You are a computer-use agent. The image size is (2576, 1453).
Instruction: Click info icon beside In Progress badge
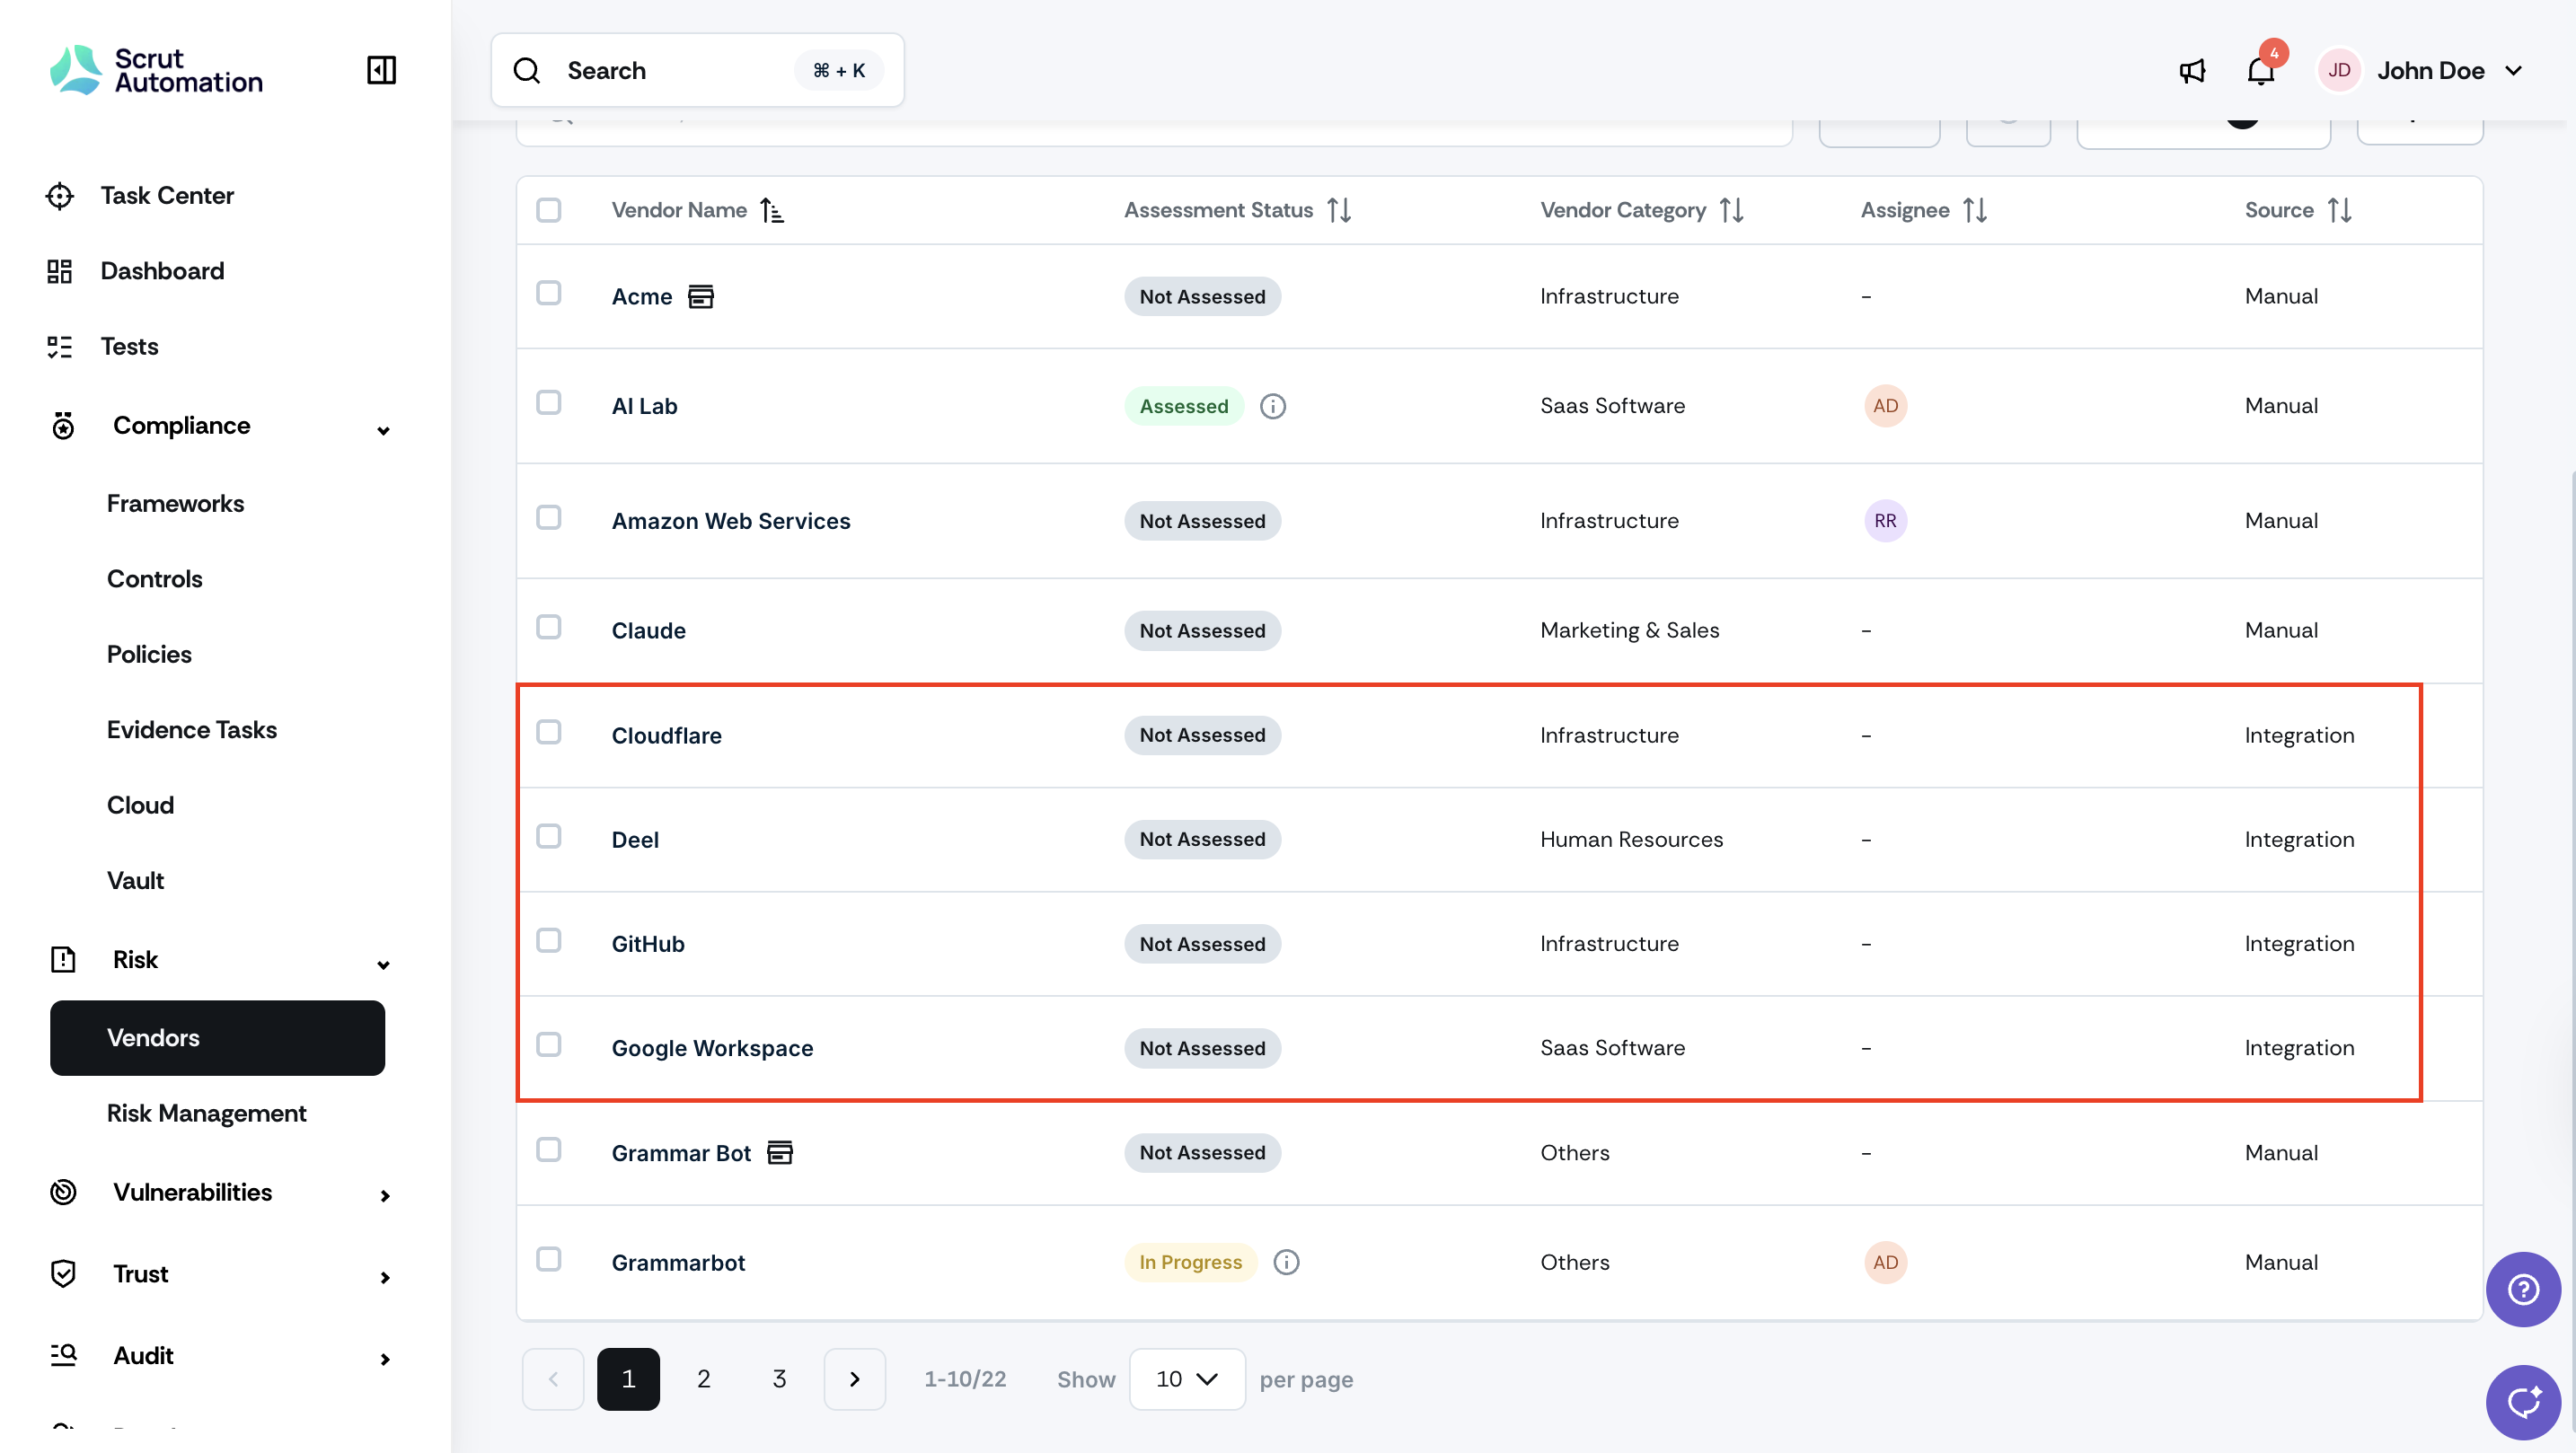1286,1262
